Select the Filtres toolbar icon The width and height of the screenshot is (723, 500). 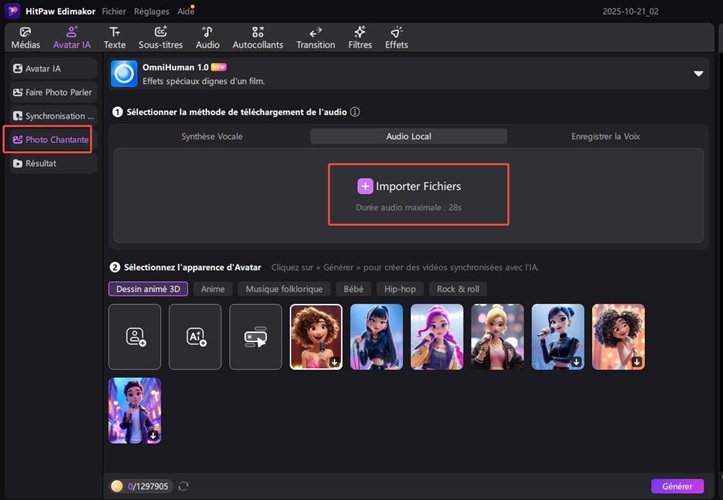click(360, 38)
